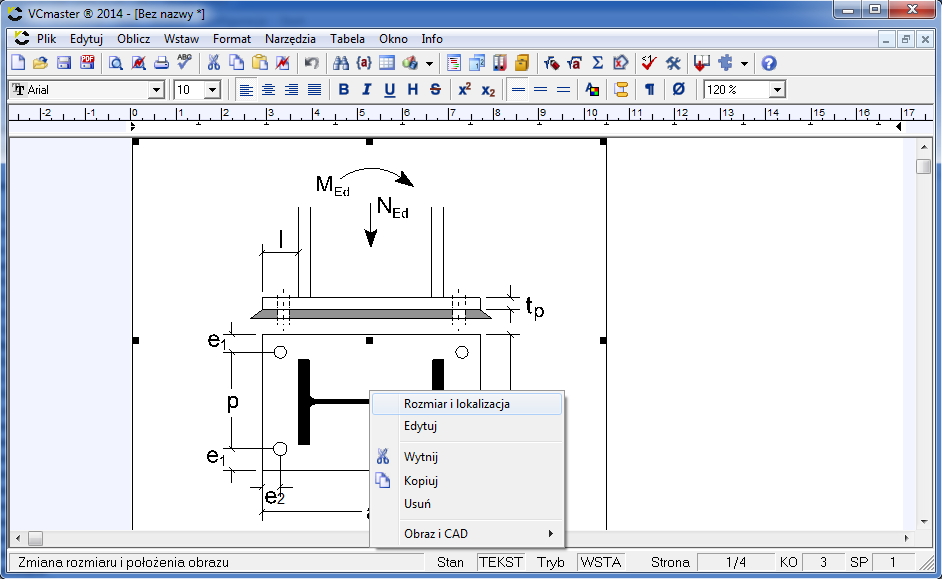Open the 120 % zoom dropdown
This screenshot has width=942, height=579.
(776, 90)
